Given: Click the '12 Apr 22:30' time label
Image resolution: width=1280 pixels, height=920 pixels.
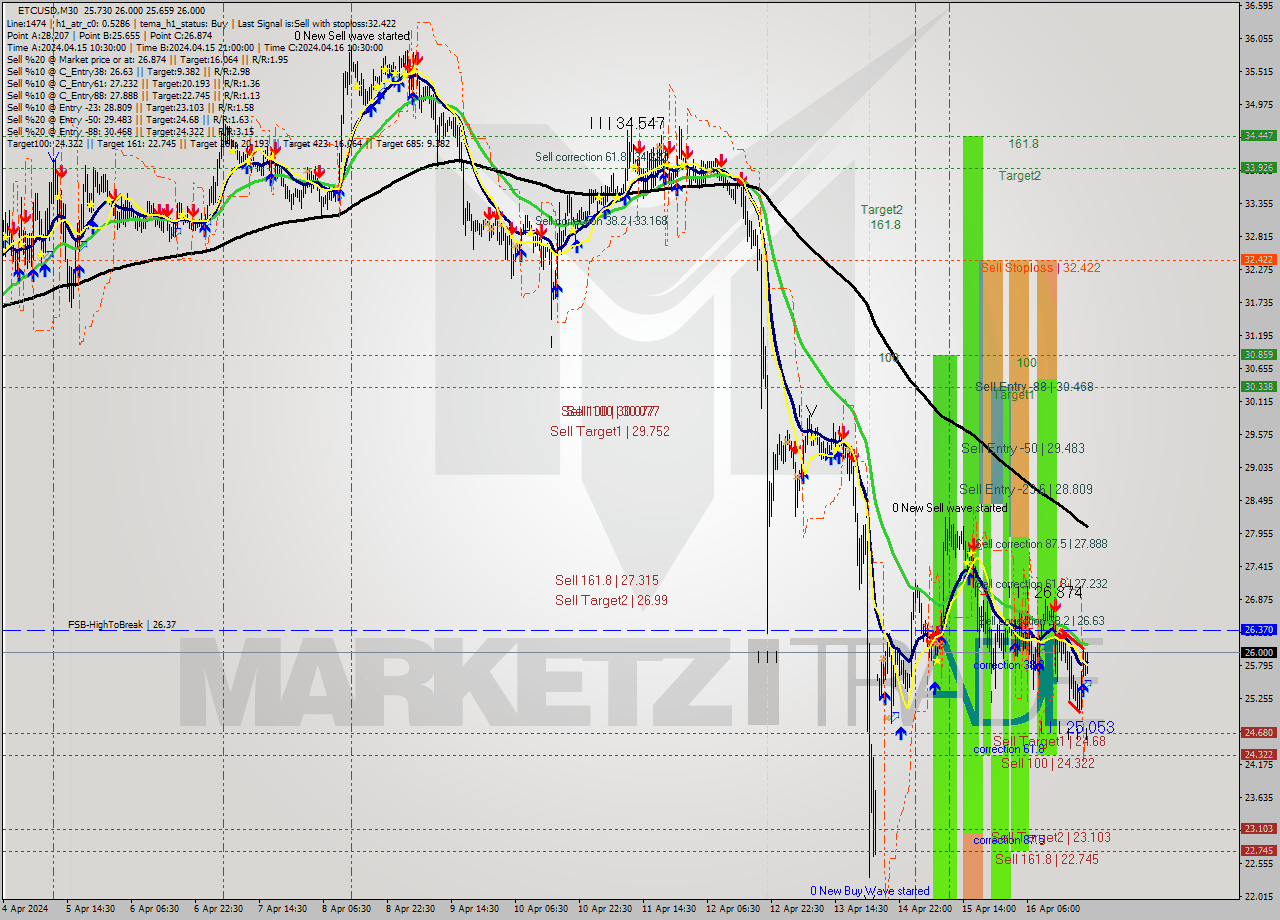Looking at the screenshot, I should [x=797, y=909].
